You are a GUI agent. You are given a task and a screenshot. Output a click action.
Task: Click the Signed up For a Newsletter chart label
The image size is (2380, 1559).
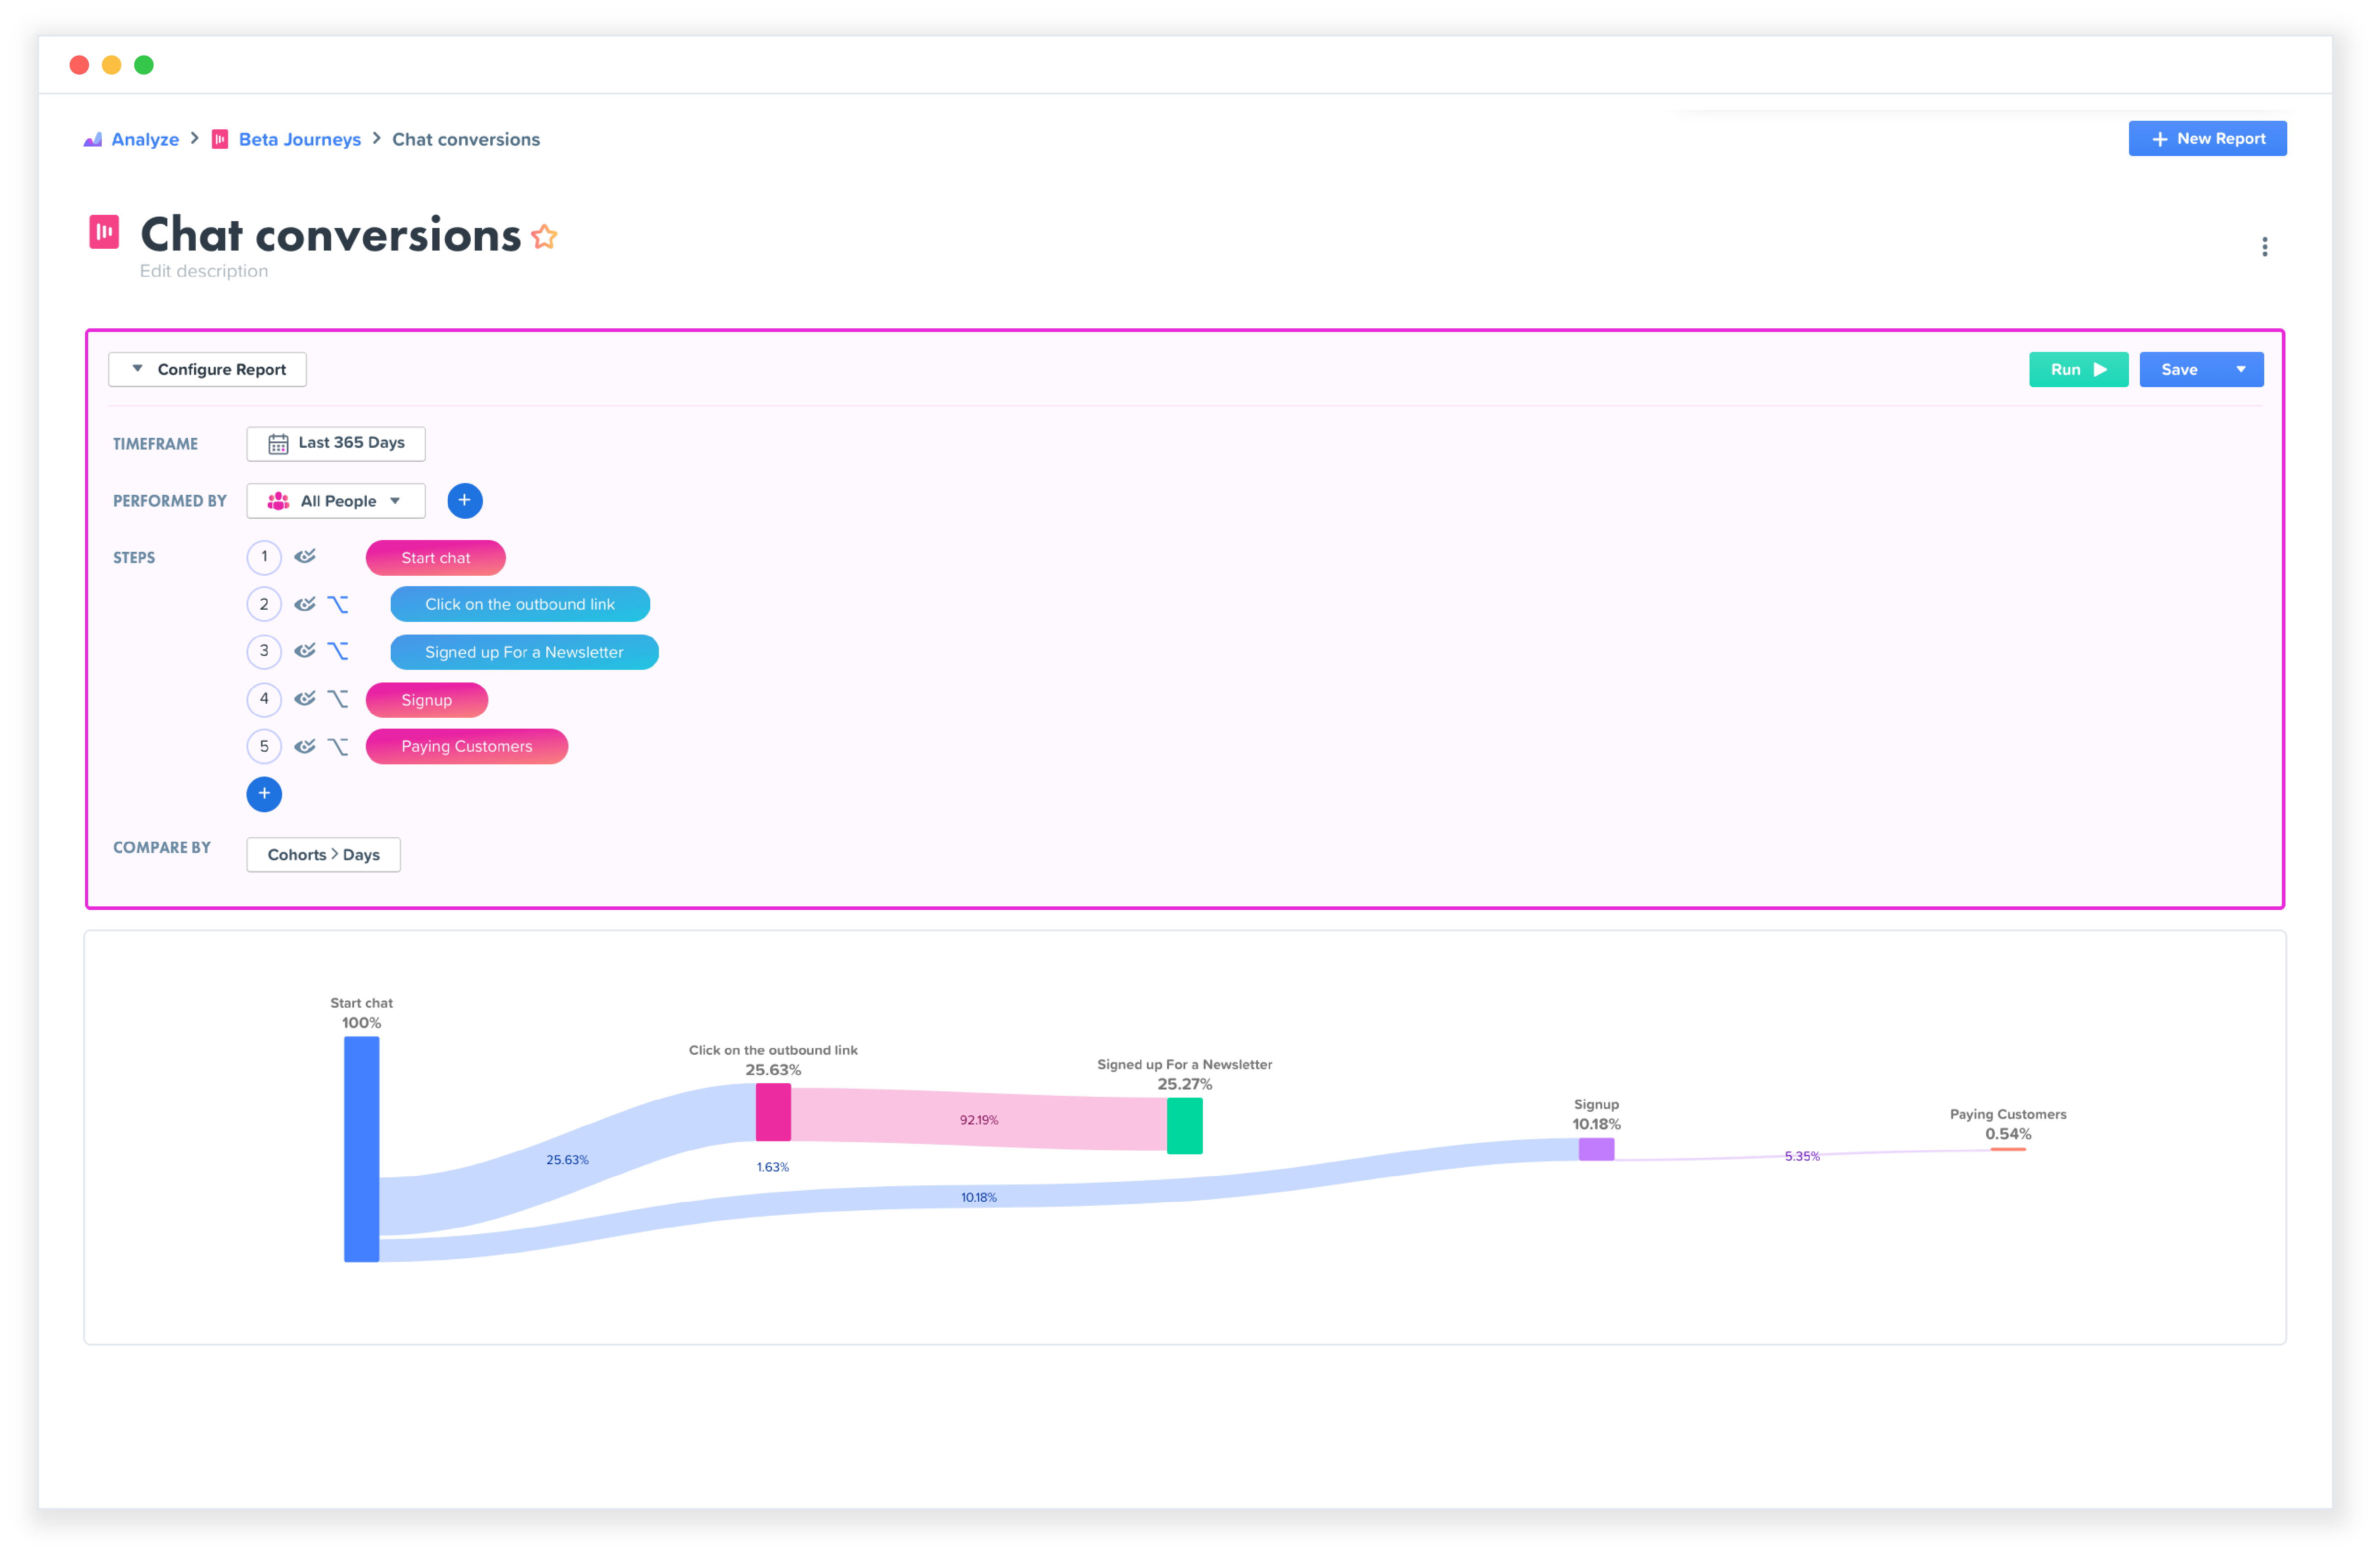(x=1185, y=1065)
